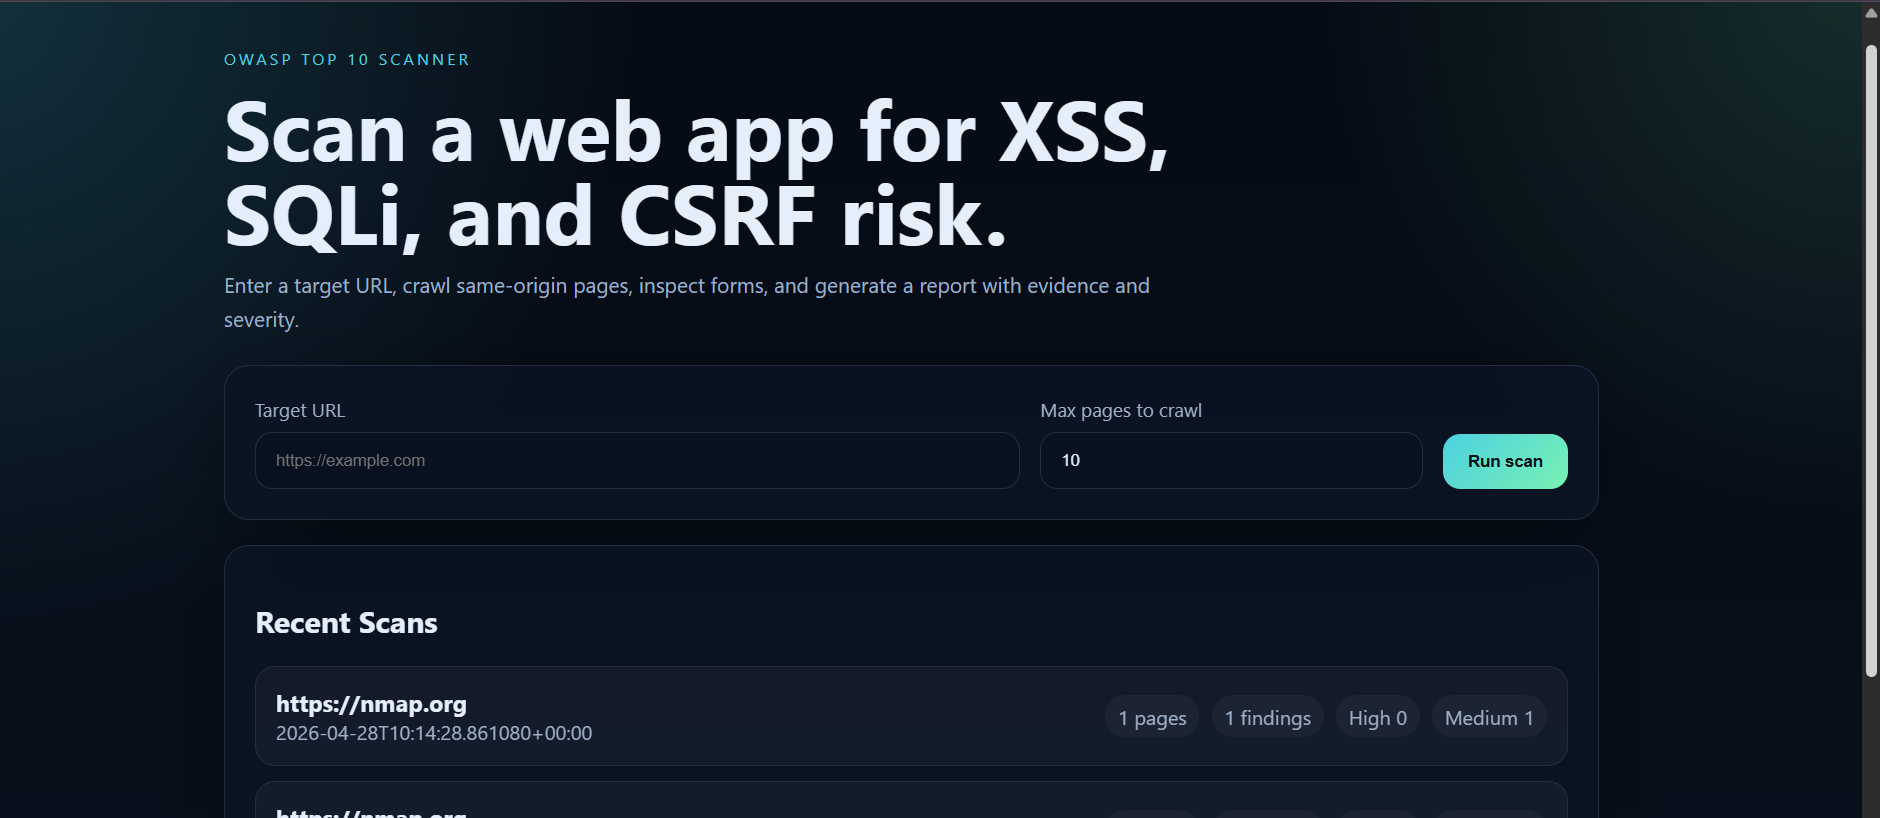1880x818 pixels.
Task: Click the description text starting 'Enter a target URL'
Action: tap(687, 303)
